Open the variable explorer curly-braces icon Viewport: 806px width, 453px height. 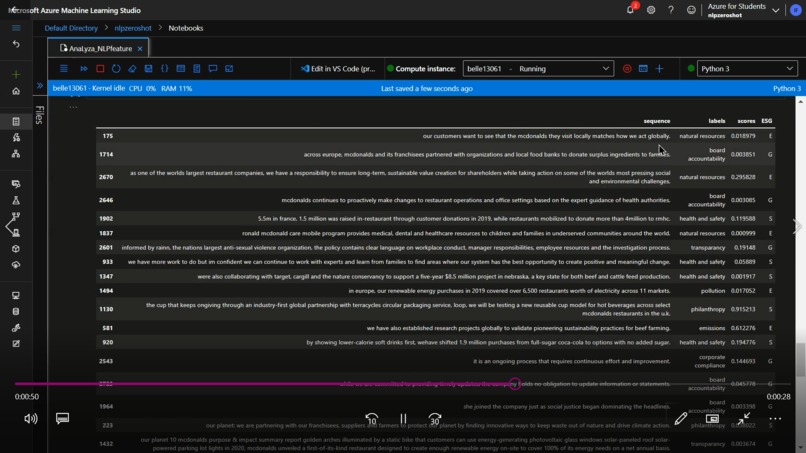click(x=164, y=68)
